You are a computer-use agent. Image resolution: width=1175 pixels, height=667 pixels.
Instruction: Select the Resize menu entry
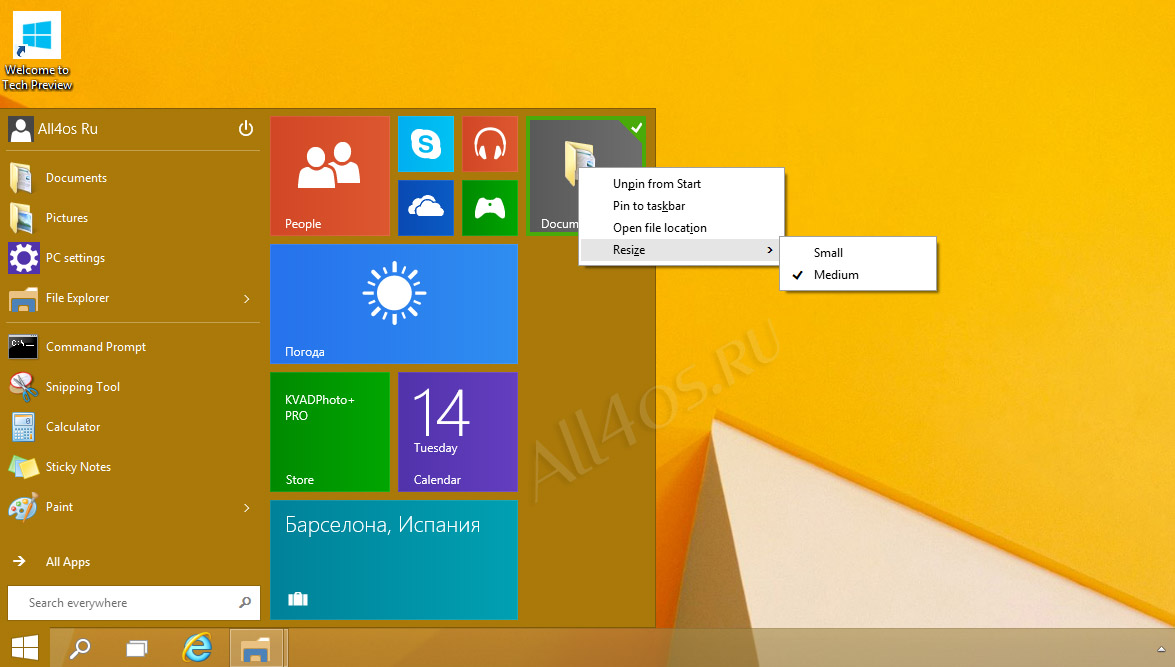pos(681,250)
